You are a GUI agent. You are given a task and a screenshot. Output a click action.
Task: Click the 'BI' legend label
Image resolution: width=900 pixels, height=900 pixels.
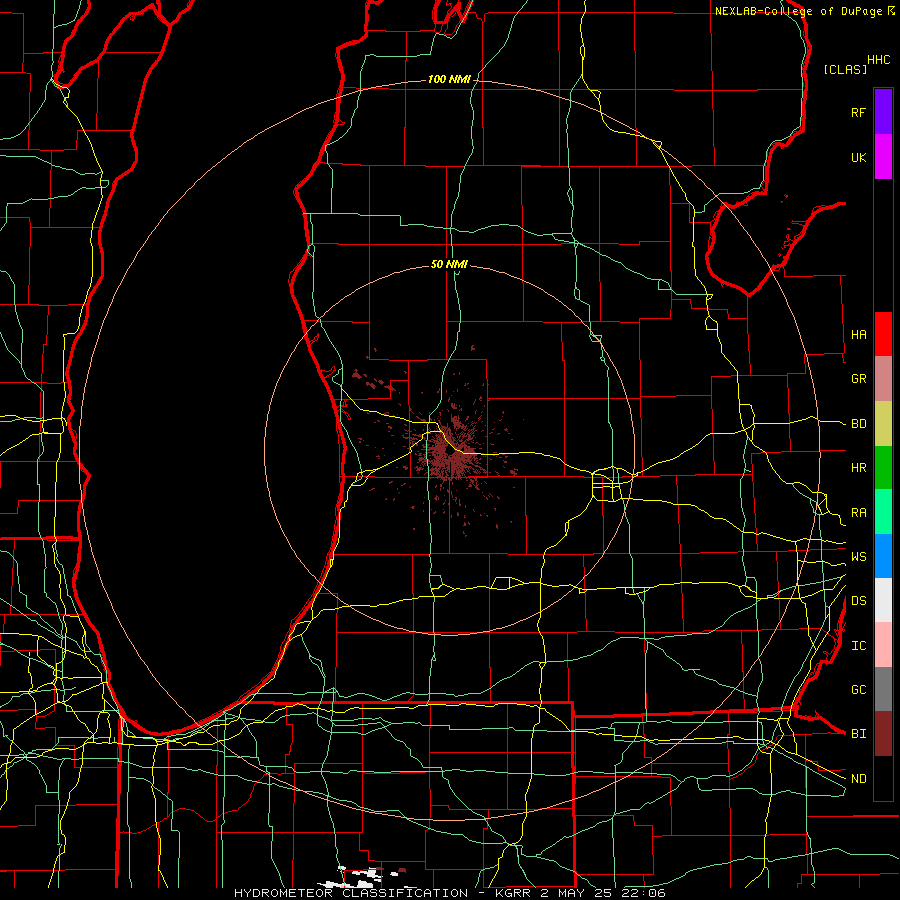coord(858,734)
